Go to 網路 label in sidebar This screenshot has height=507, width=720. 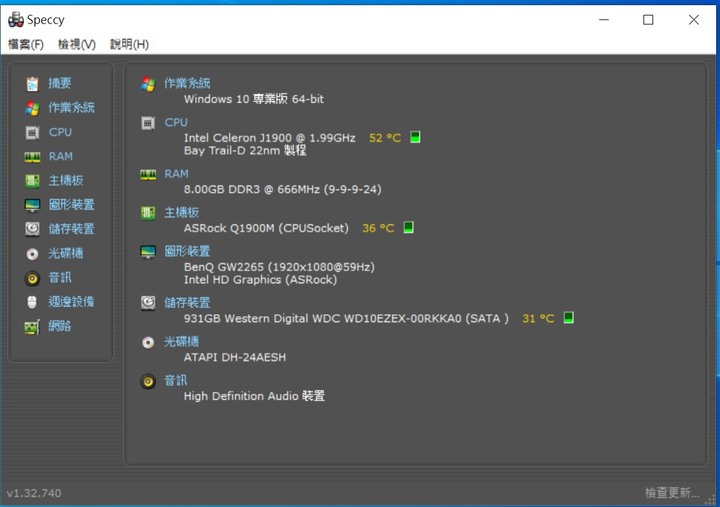pos(60,326)
